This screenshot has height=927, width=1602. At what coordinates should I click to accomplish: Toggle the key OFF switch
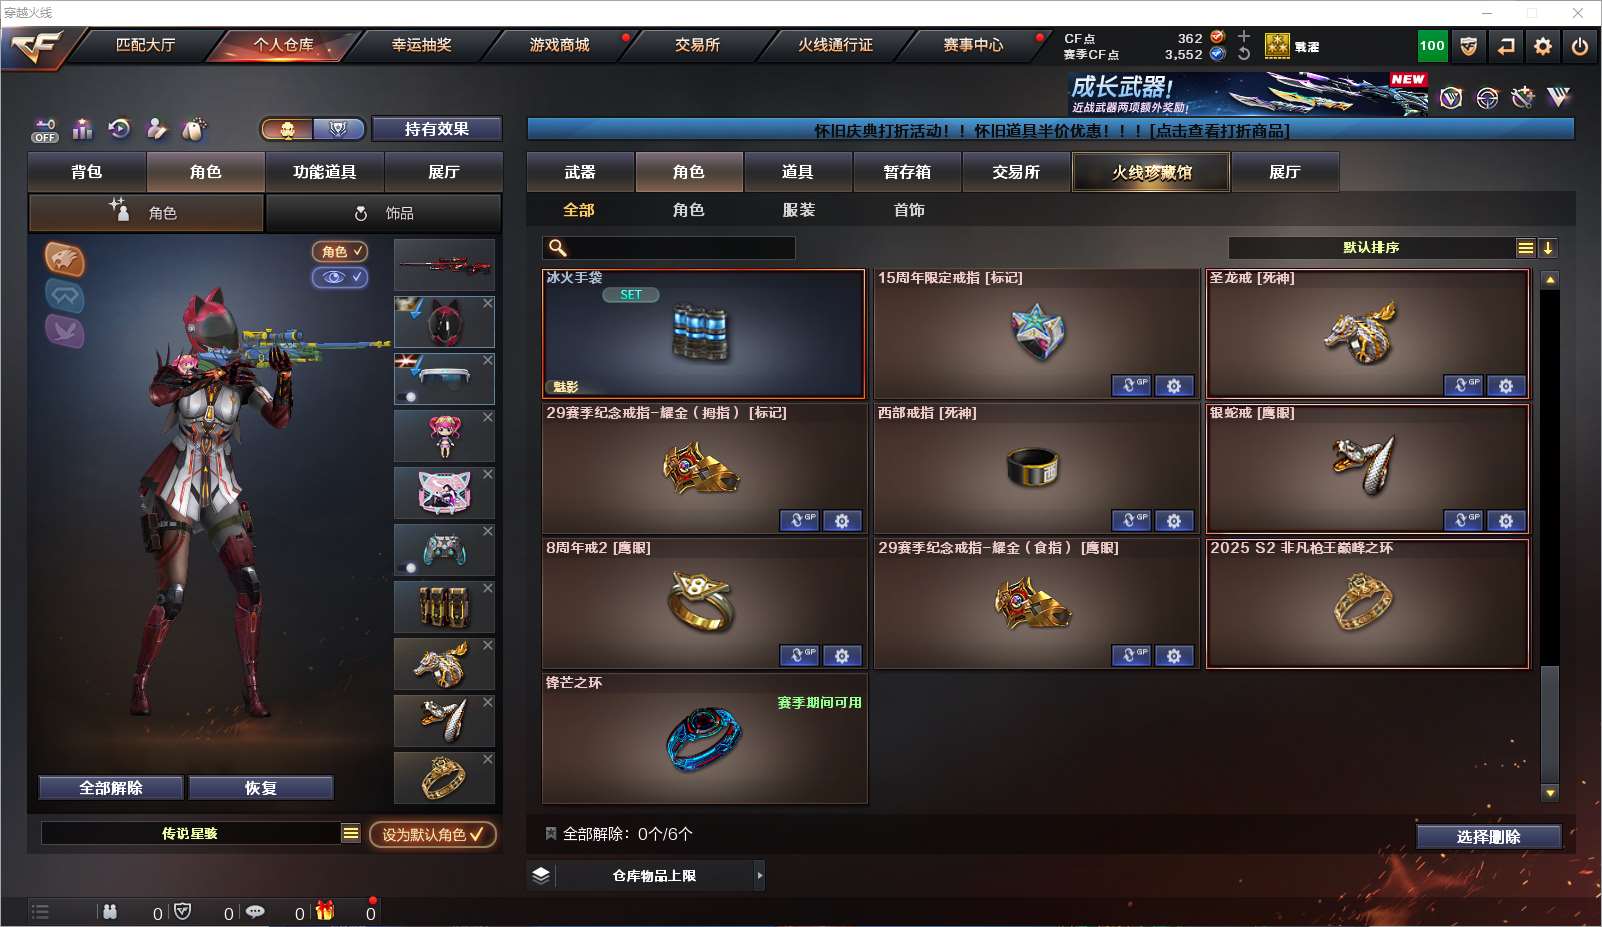(45, 130)
